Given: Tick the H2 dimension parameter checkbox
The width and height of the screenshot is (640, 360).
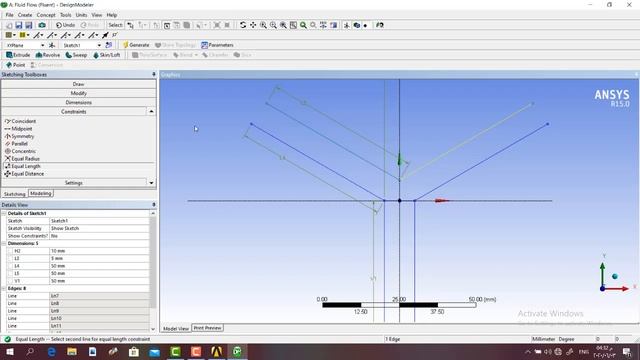Looking at the screenshot, I should click(11, 251).
